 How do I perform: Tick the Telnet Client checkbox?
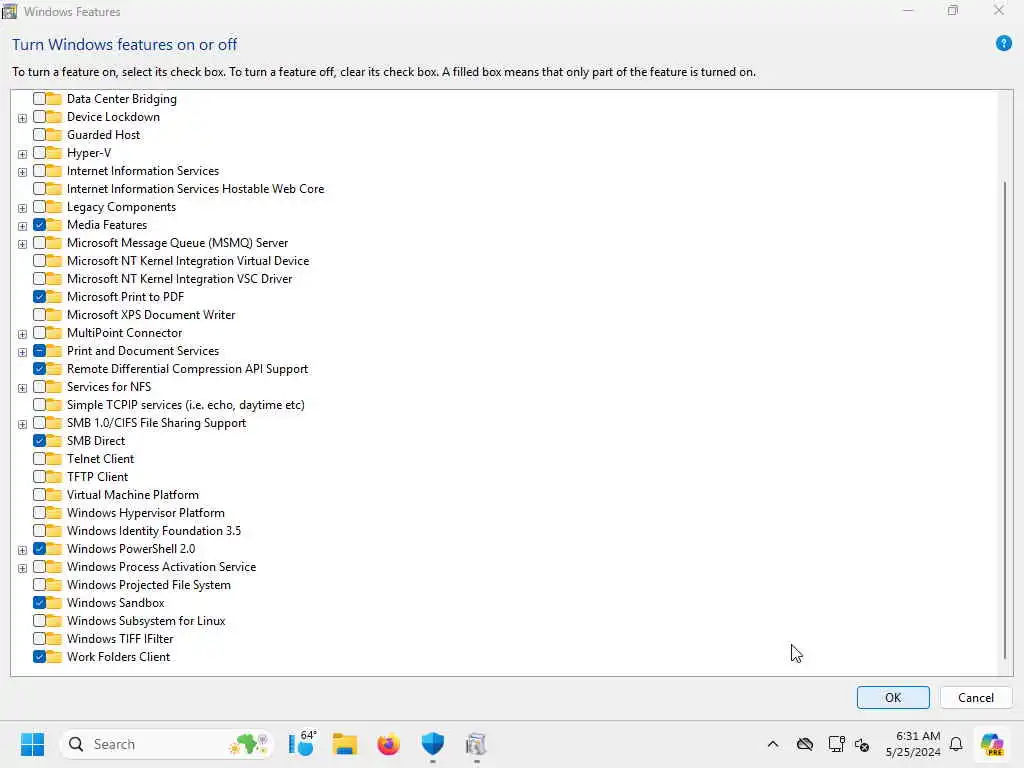[39, 458]
